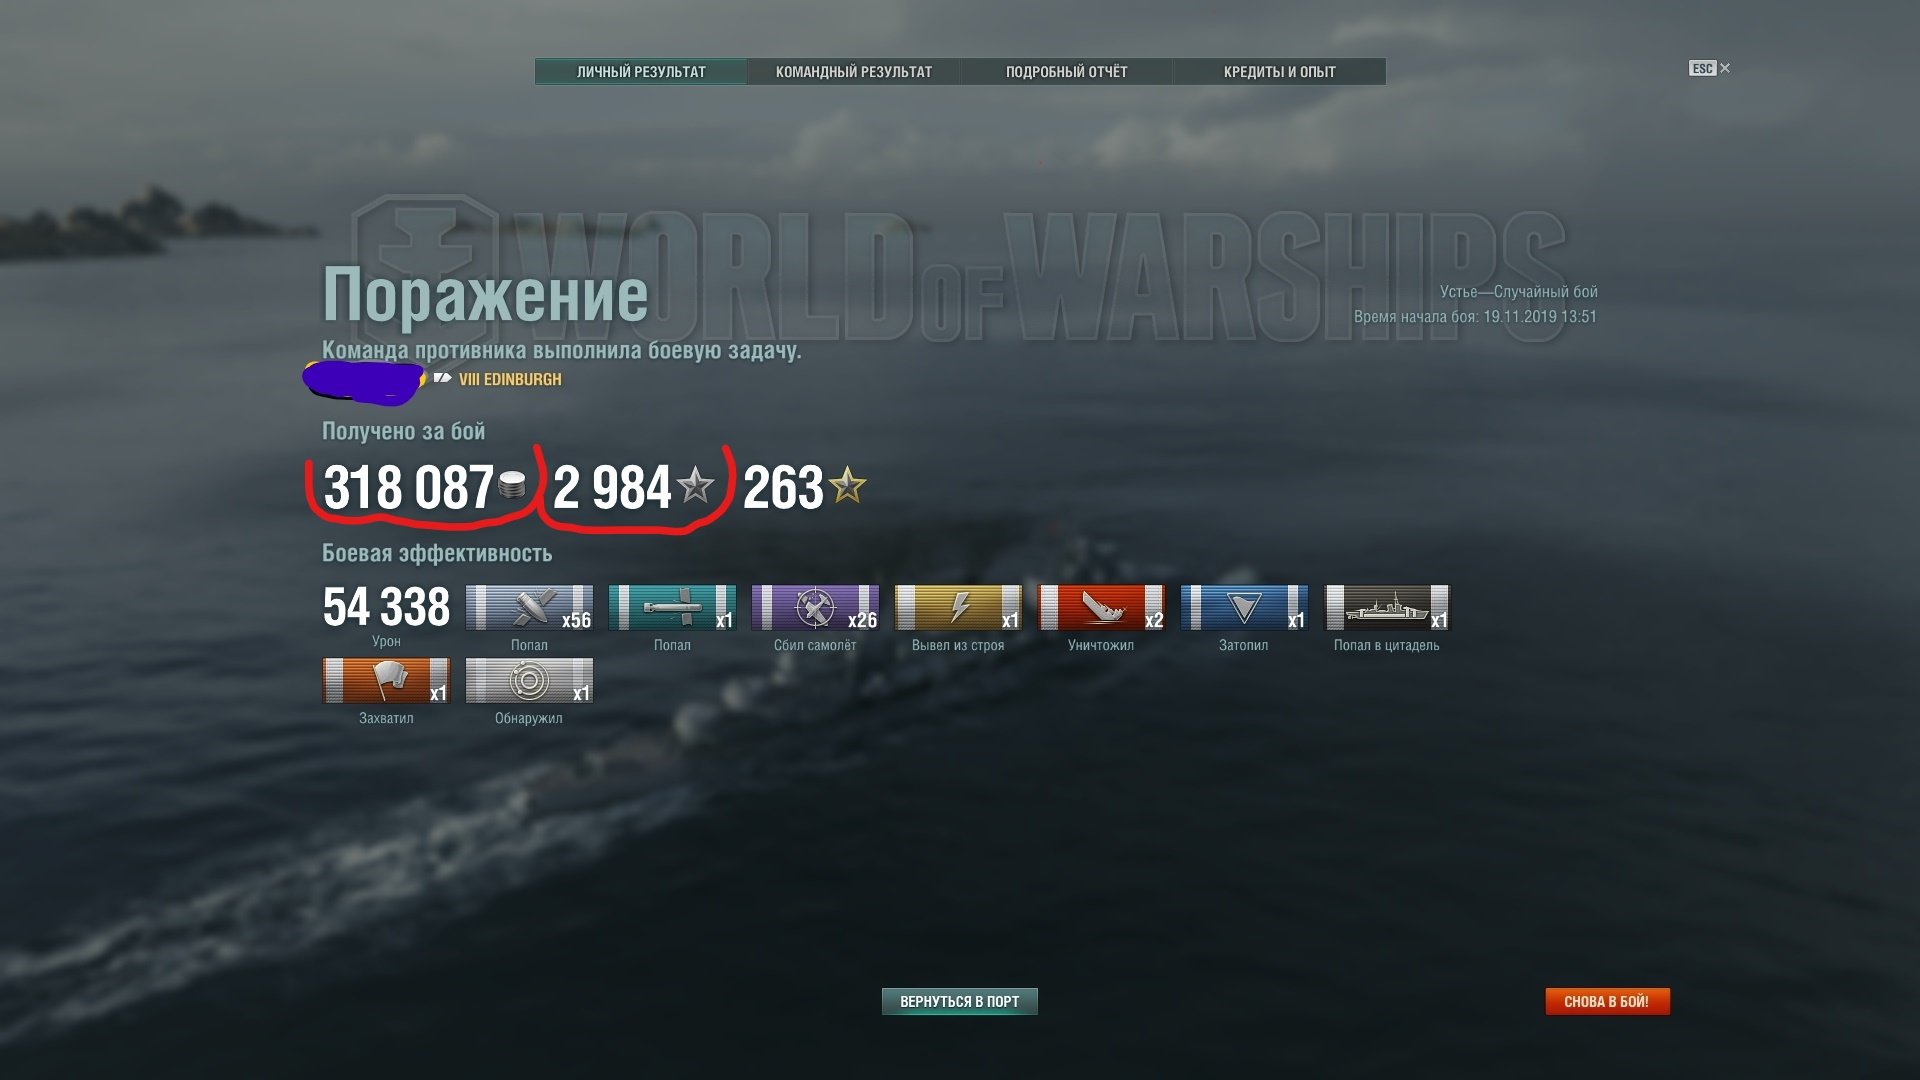This screenshot has height=1080, width=1920.
Task: Switch to Подробный отчёт tab
Action: (x=1066, y=72)
